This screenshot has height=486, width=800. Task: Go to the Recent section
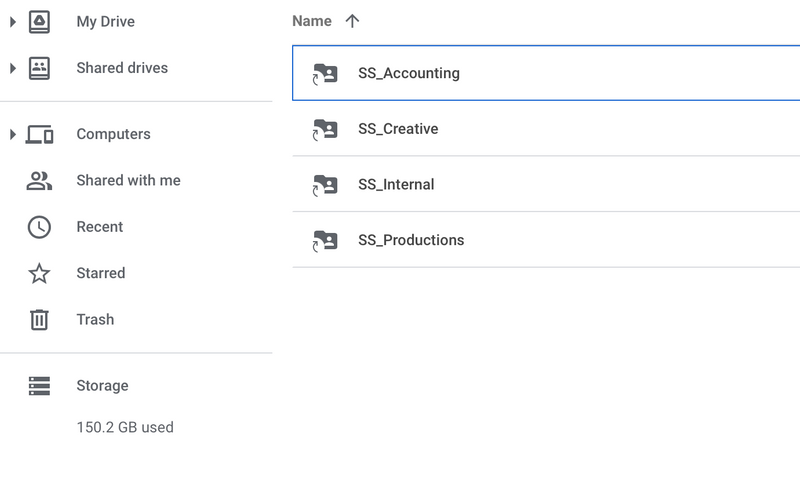(x=100, y=227)
